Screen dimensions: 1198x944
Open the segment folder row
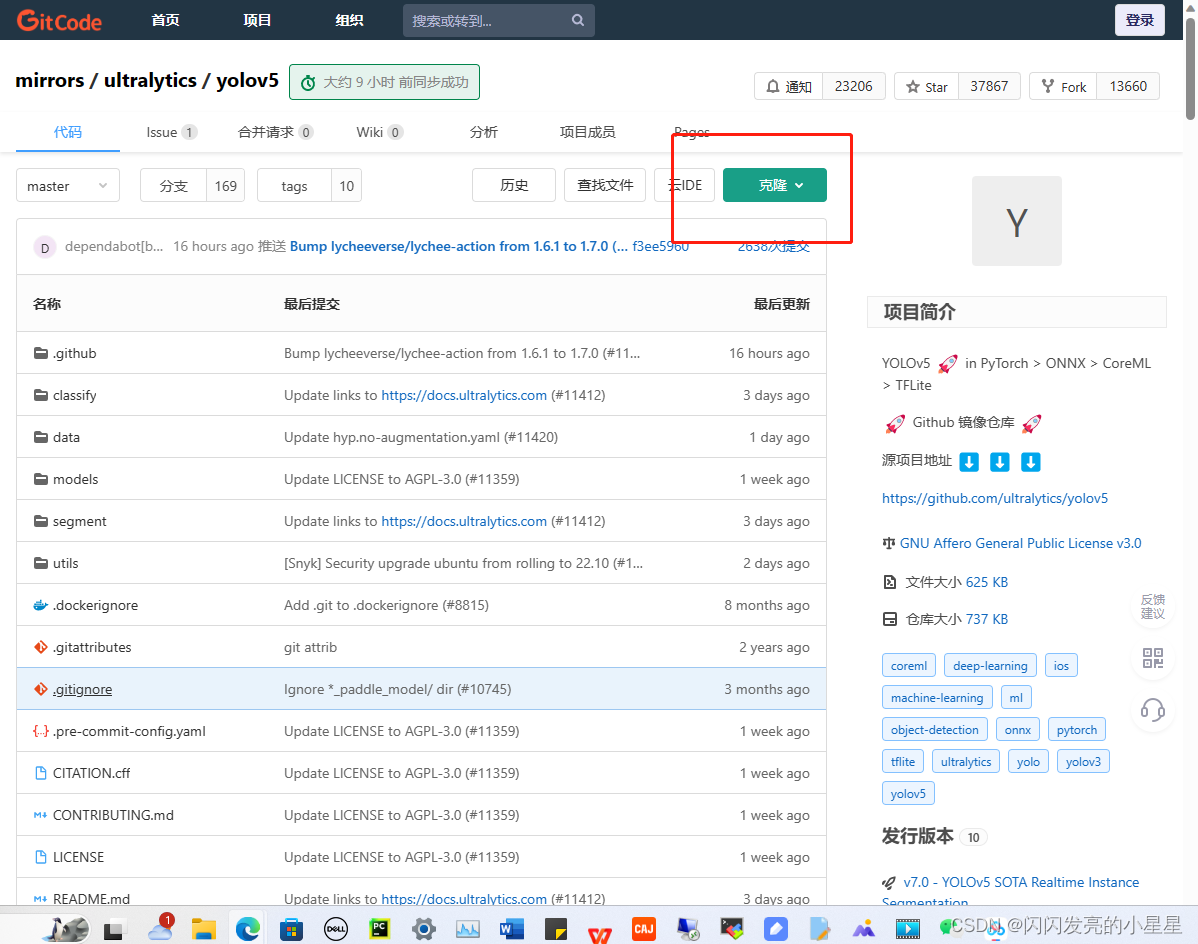point(421,521)
